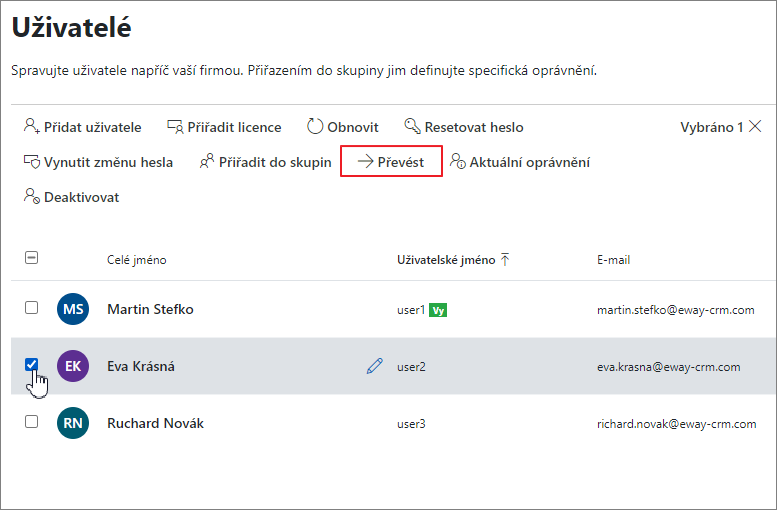Click the Vynutit změnu hesla shield icon

point(32,162)
